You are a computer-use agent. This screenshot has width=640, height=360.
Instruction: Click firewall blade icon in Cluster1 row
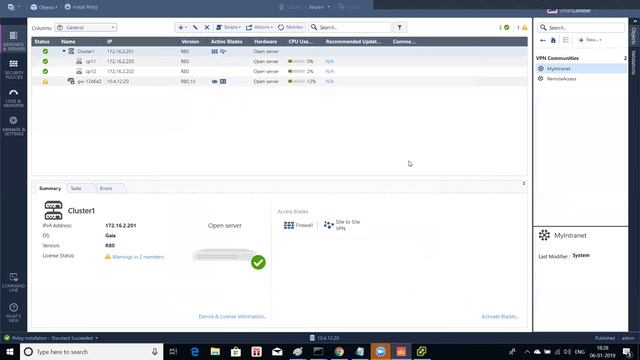(x=214, y=51)
